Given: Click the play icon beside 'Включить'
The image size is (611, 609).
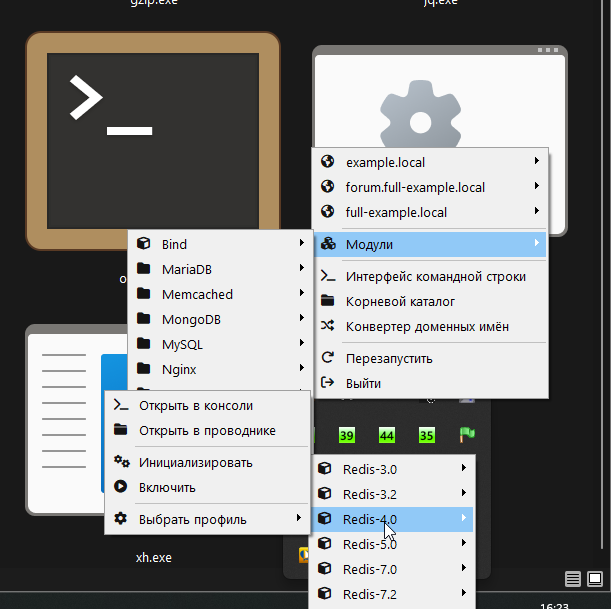Looking at the screenshot, I should tap(122, 487).
